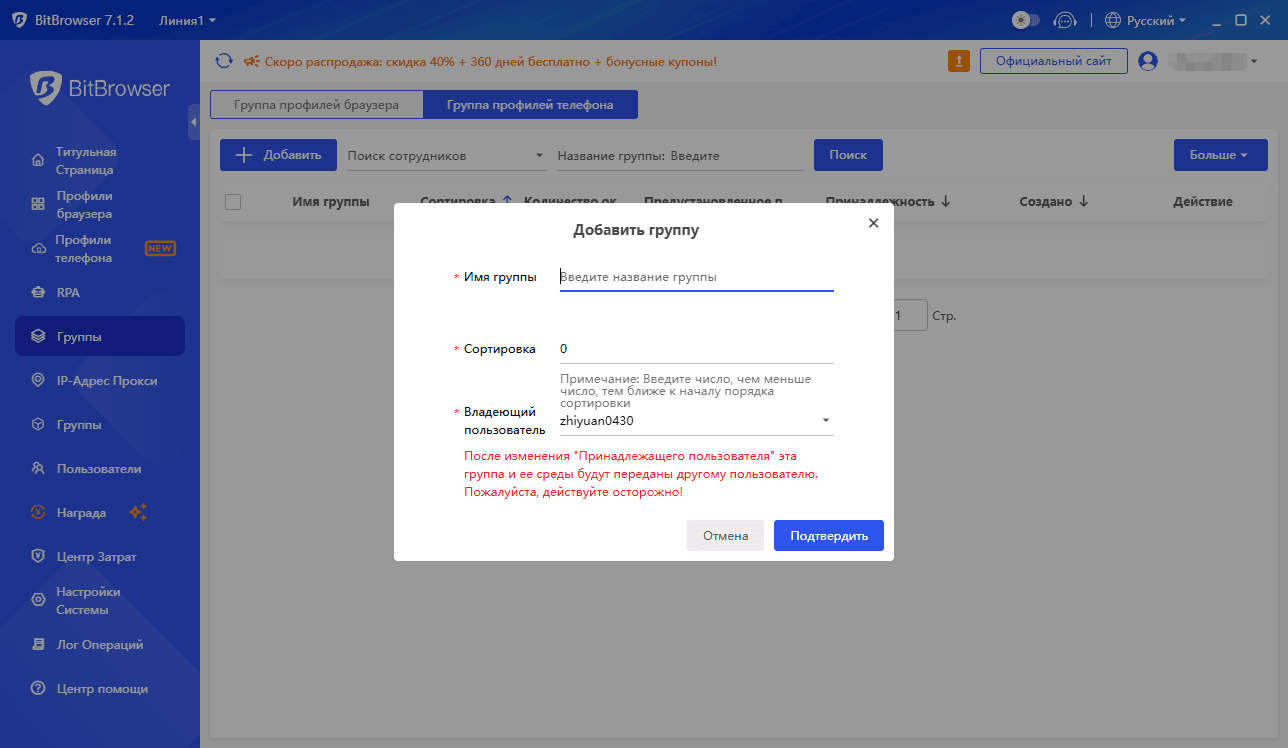
Task: Open Награда in the sidebar
Action: (x=100, y=513)
